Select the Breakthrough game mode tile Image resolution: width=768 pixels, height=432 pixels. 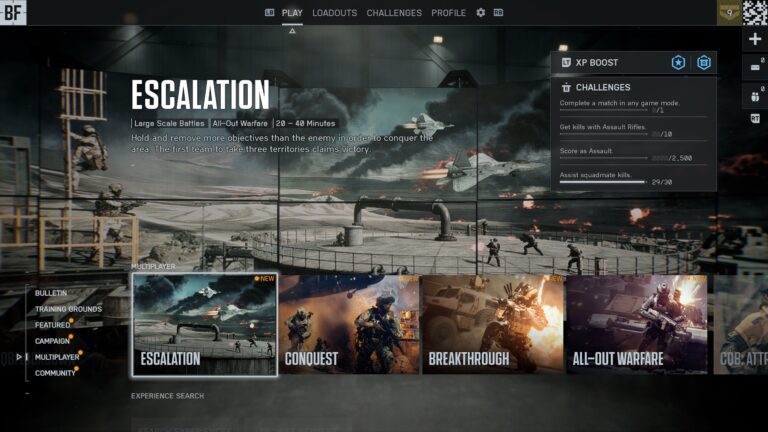pos(493,325)
